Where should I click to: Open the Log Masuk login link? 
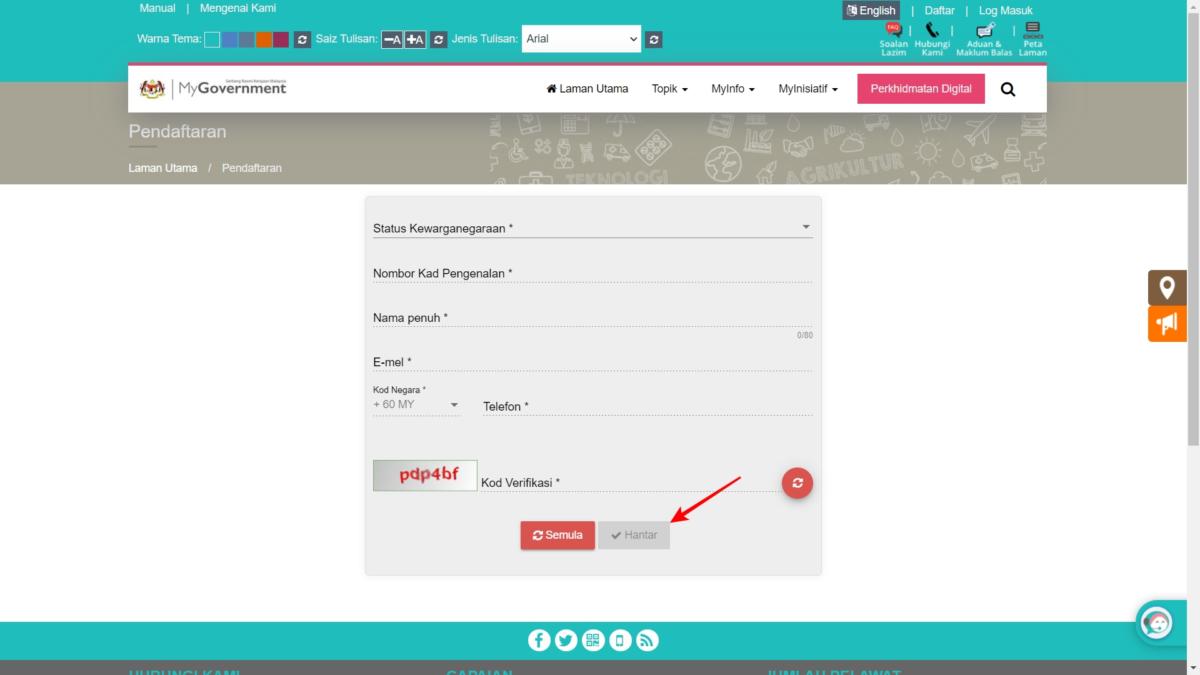click(1006, 11)
